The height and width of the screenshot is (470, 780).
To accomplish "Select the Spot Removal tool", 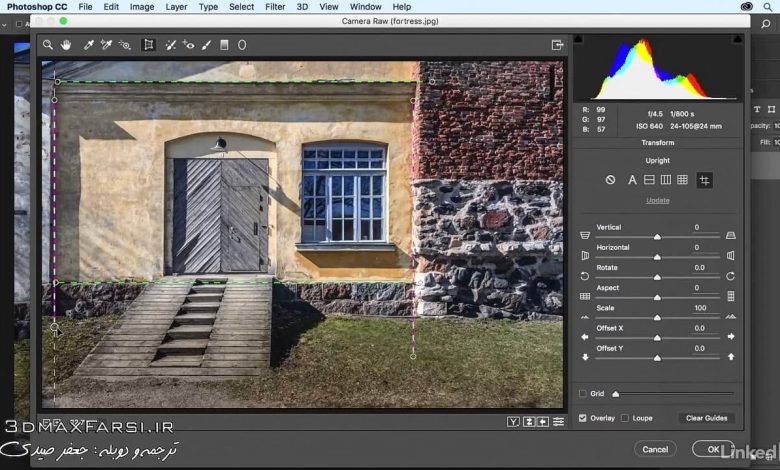I will (x=171, y=45).
